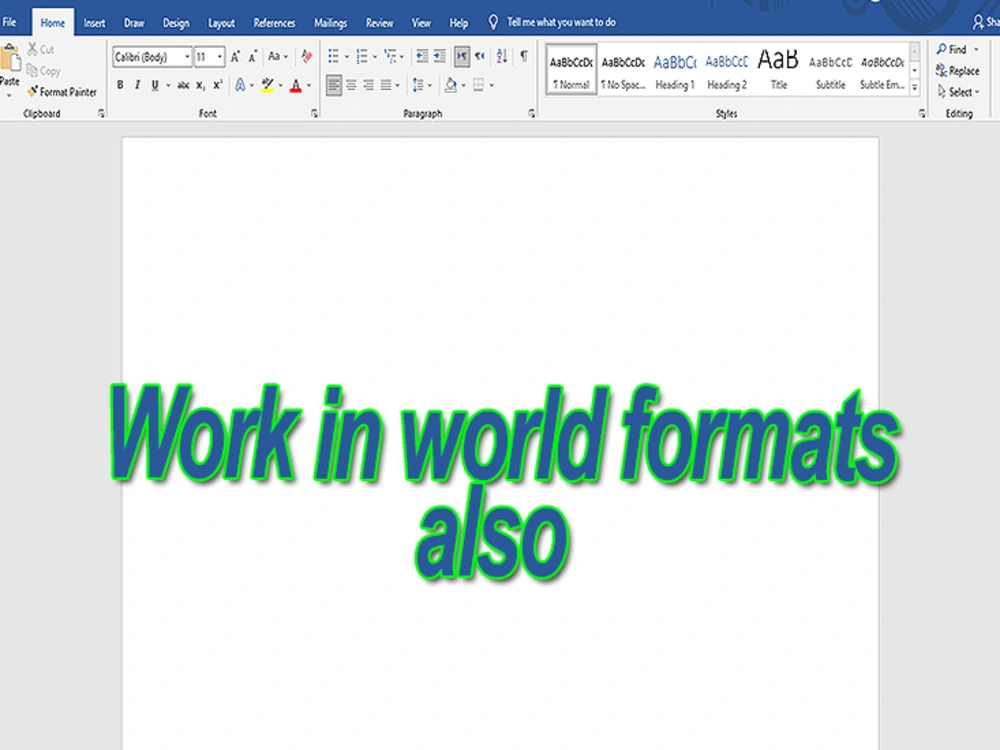Switch to the Review tab
Image resolution: width=1000 pixels, height=750 pixels.
tap(379, 23)
